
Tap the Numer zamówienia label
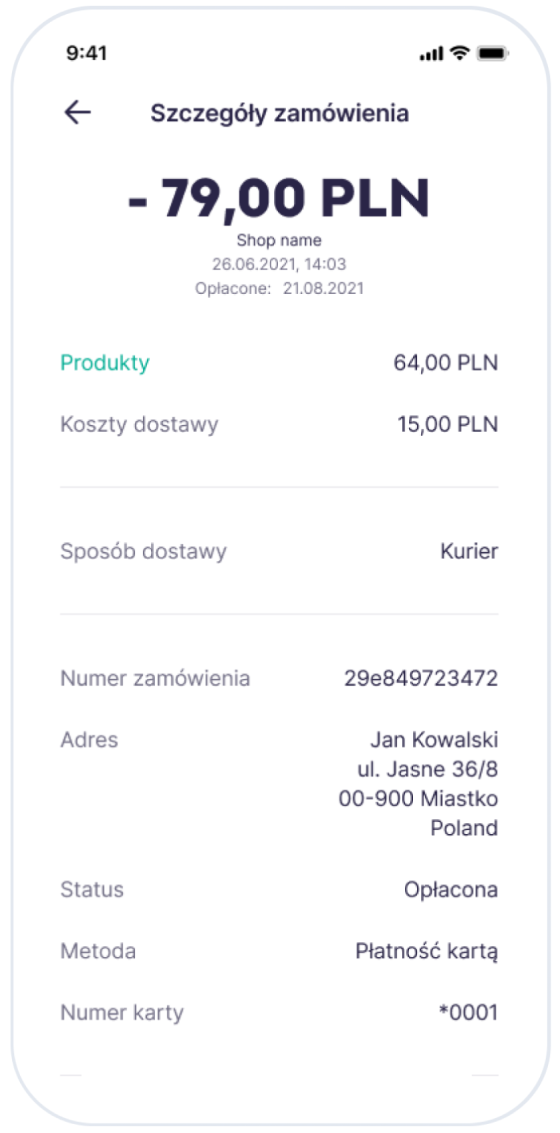coord(155,678)
